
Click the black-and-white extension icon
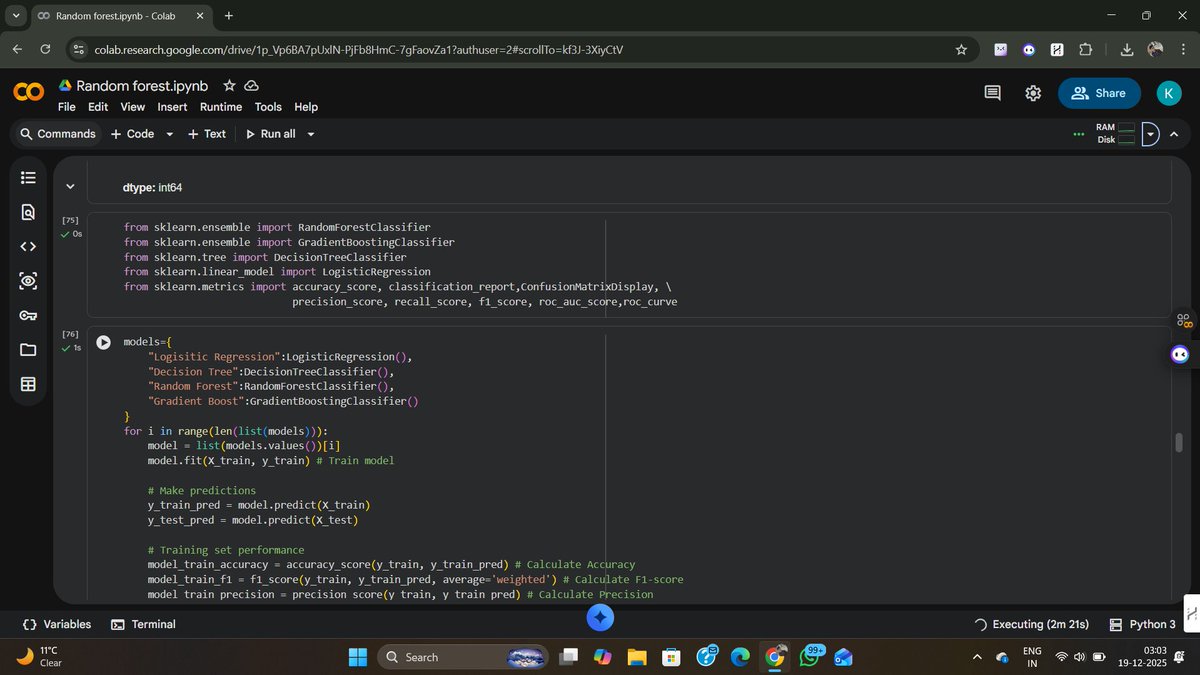(x=1057, y=49)
